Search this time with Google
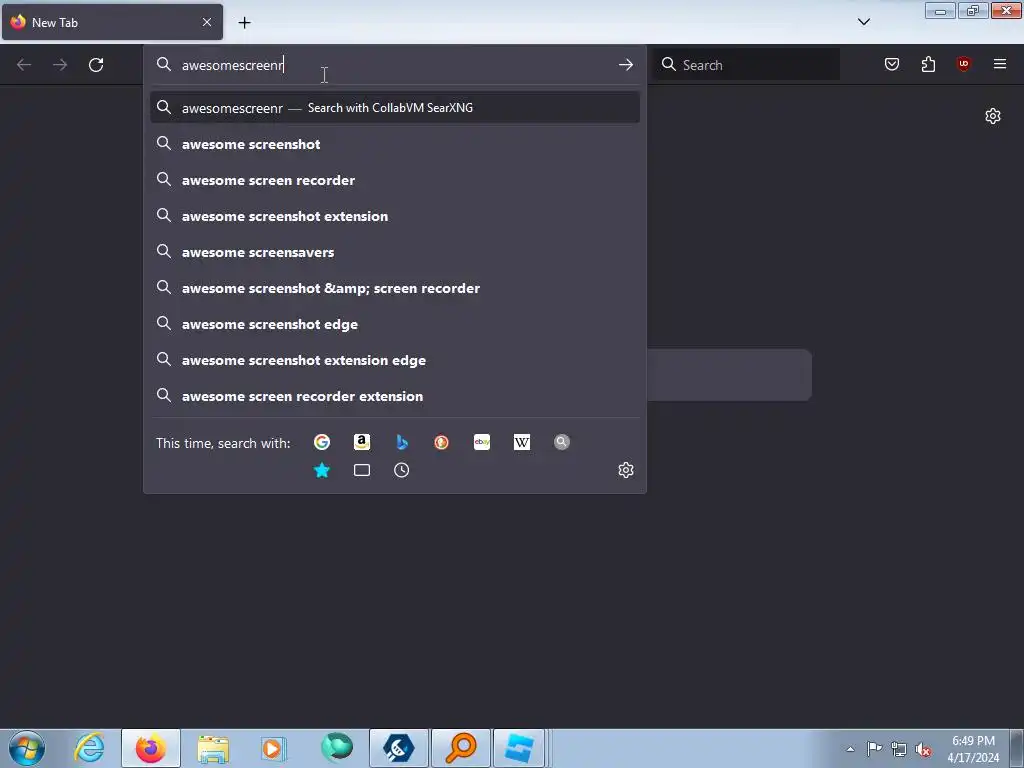Viewport: 1024px width, 768px height. coord(322,442)
